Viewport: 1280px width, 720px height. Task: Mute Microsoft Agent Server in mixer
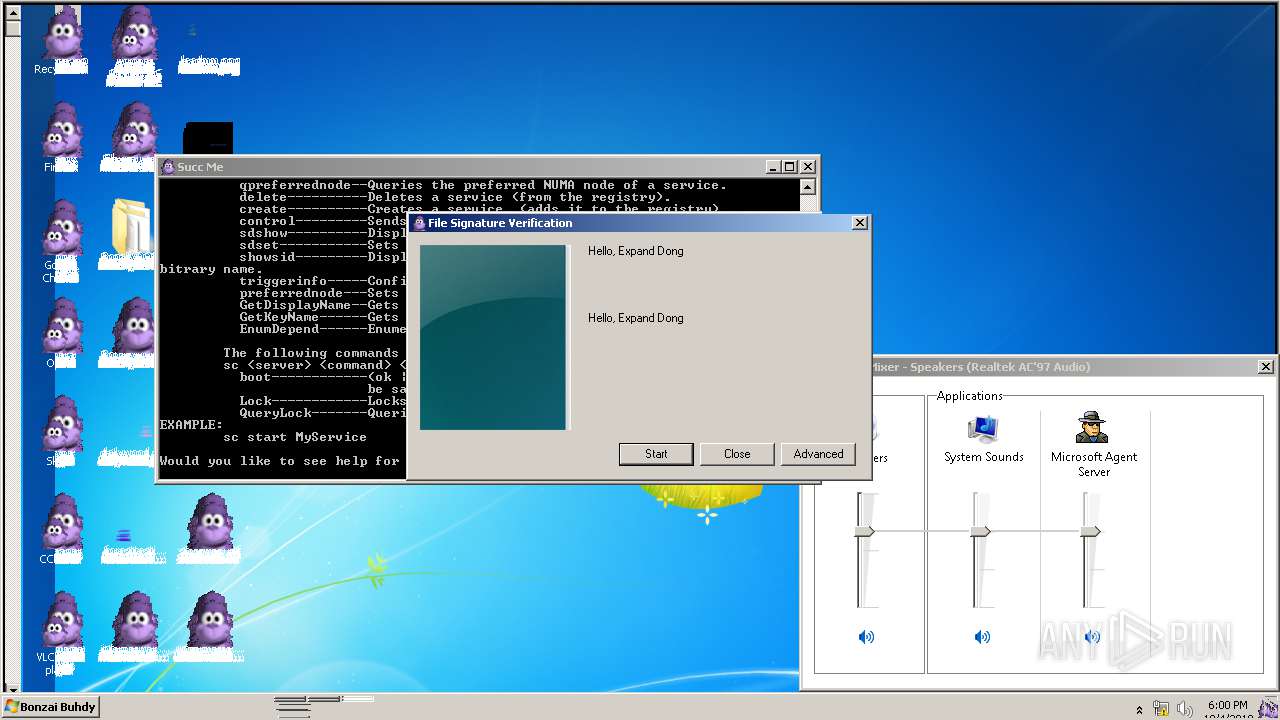click(1092, 637)
